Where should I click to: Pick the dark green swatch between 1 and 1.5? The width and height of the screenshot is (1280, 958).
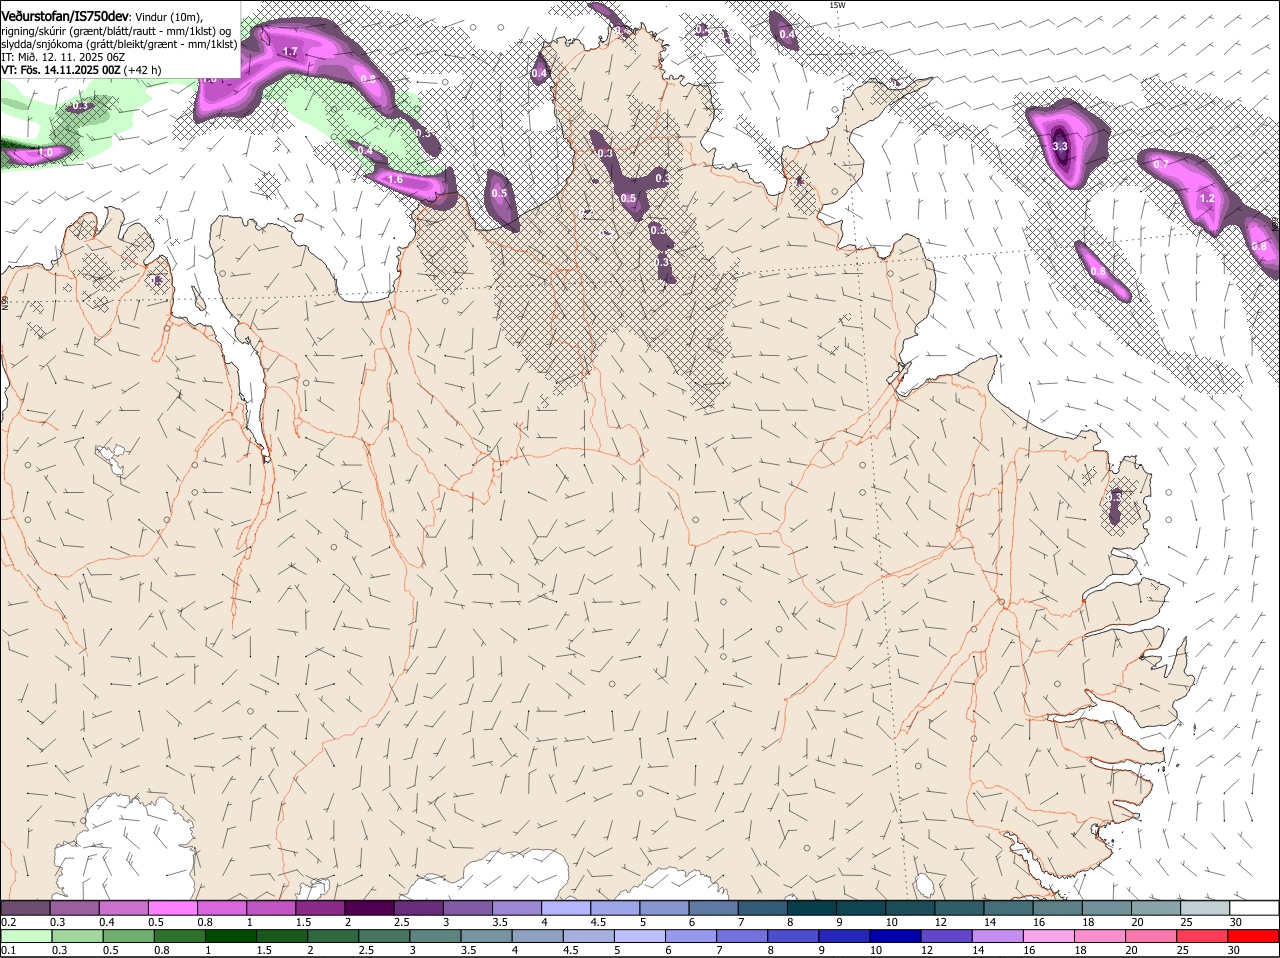click(228, 936)
